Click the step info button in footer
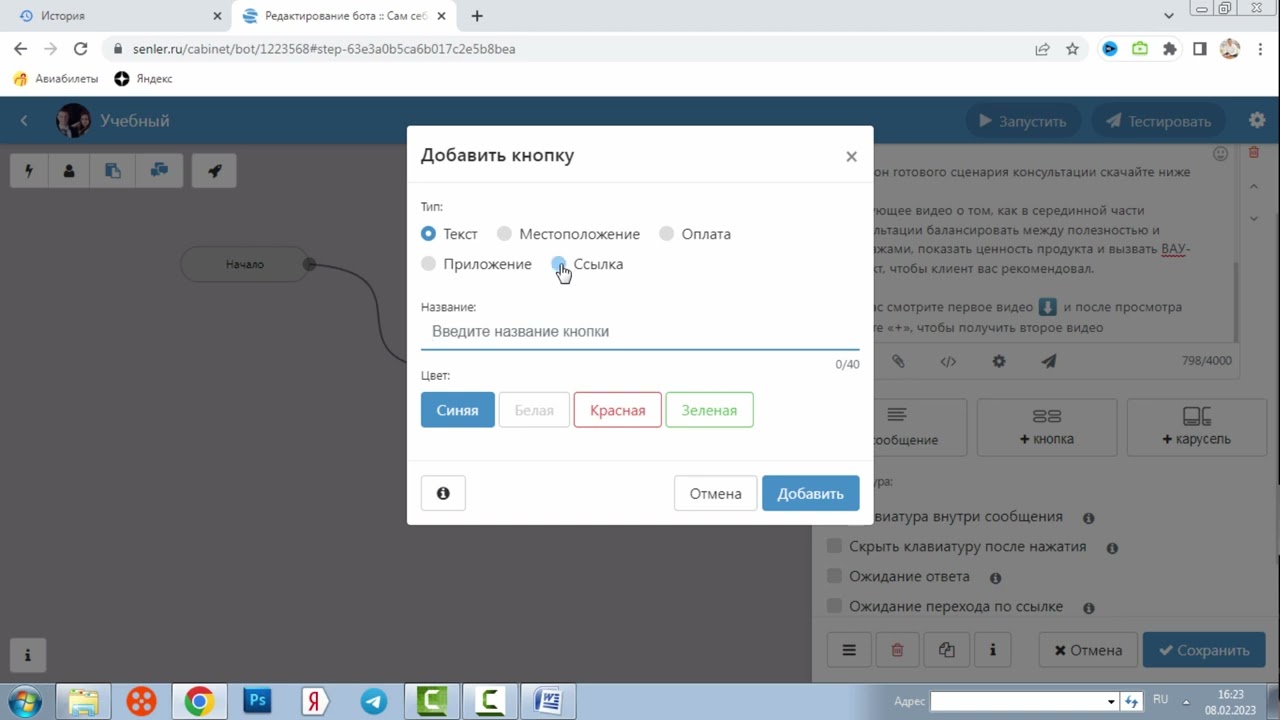1280x720 pixels. [993, 650]
